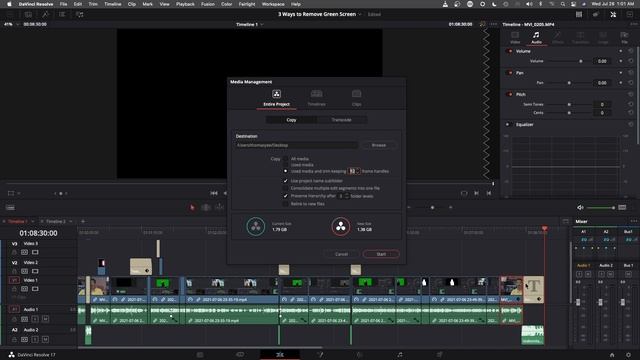Open the Timeline menu

coord(113,4)
